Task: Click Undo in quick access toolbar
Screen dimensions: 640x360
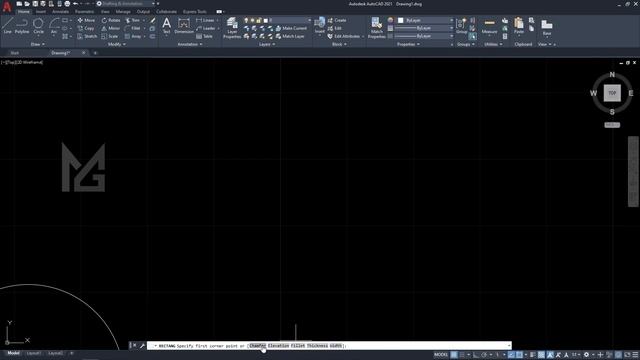Action: [x=76, y=4]
